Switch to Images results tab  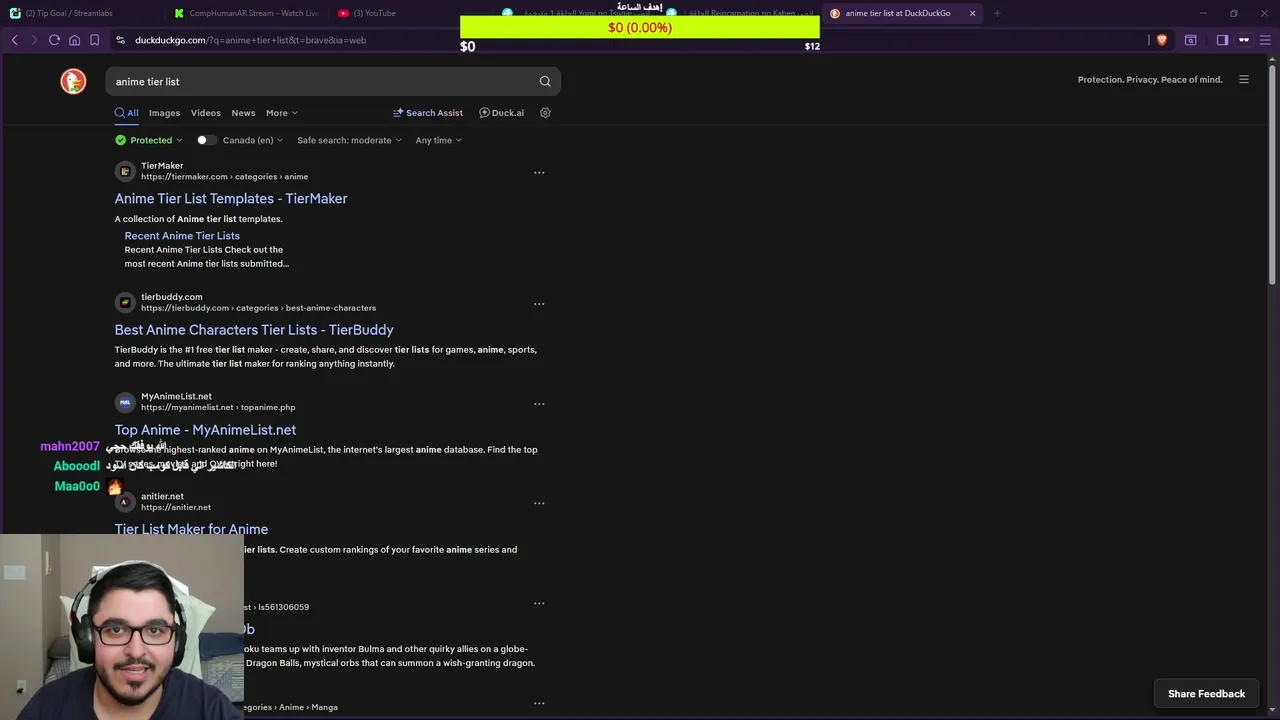point(164,113)
